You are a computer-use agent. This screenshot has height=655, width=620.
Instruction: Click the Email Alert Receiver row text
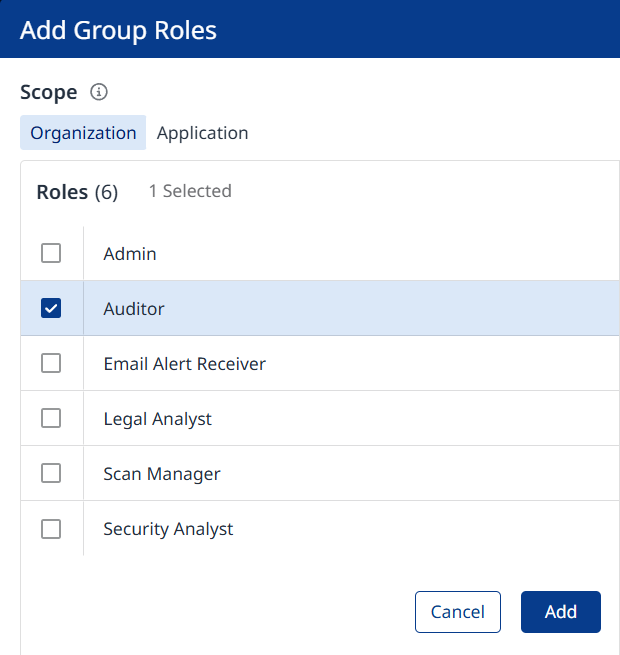pyautogui.click(x=184, y=364)
